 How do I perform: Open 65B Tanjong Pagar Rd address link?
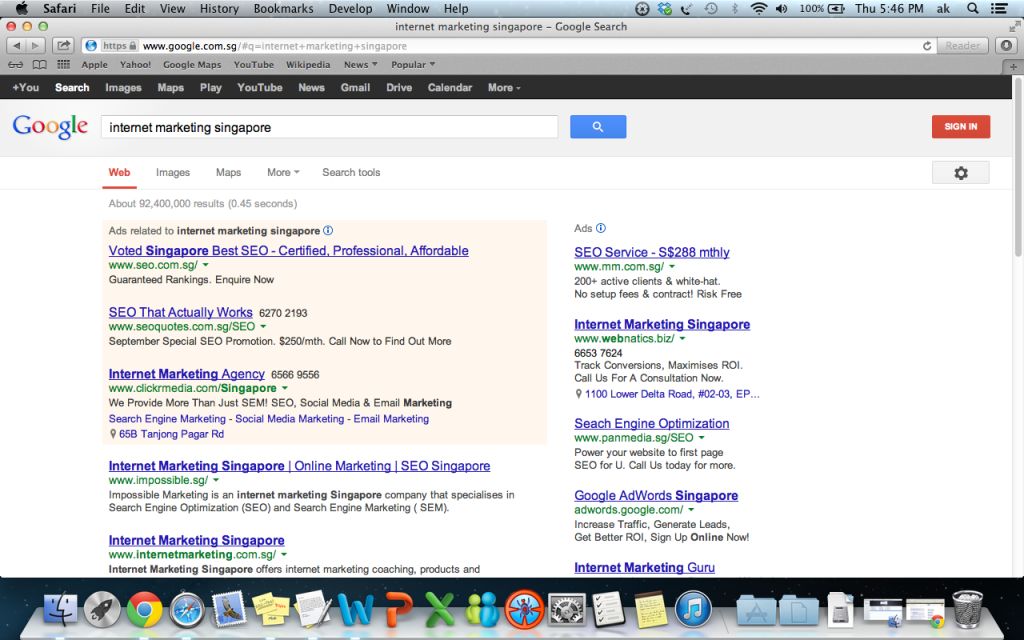tap(171, 434)
